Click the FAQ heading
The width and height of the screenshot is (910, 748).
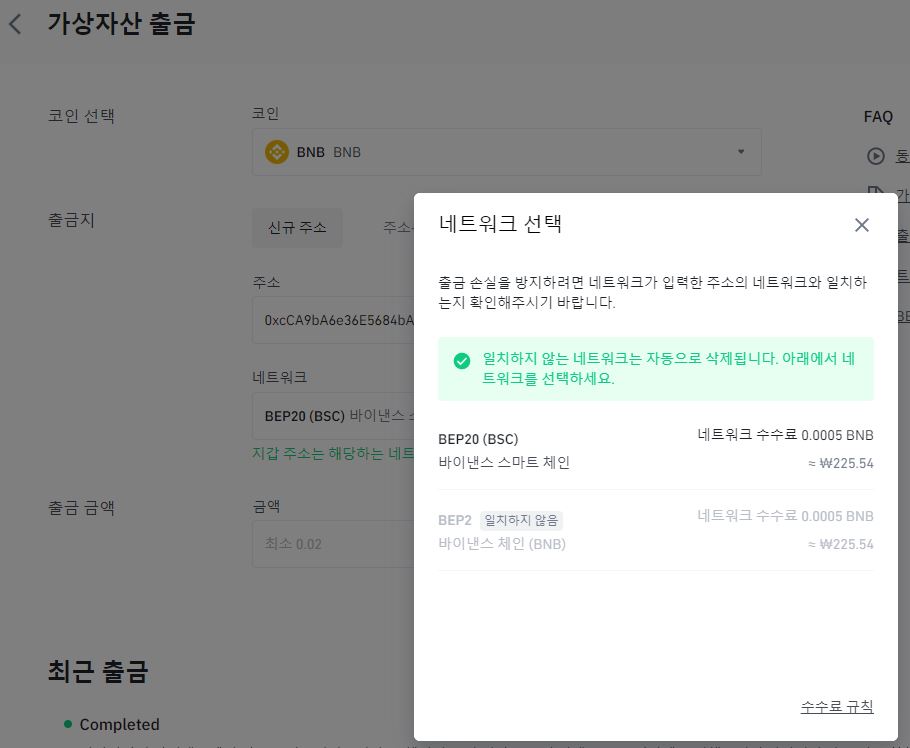[x=878, y=117]
